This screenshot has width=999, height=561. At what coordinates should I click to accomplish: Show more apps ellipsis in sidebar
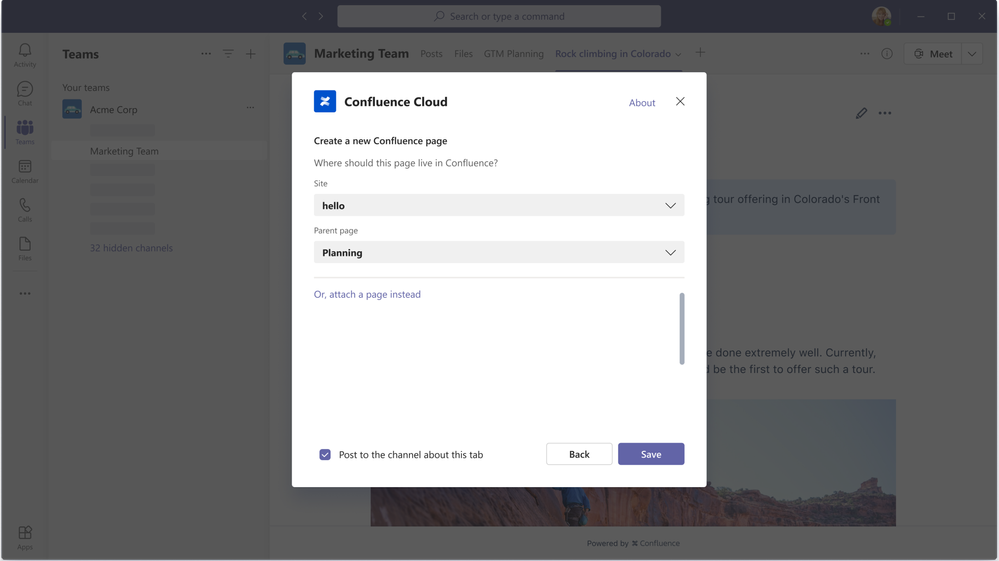point(25,294)
